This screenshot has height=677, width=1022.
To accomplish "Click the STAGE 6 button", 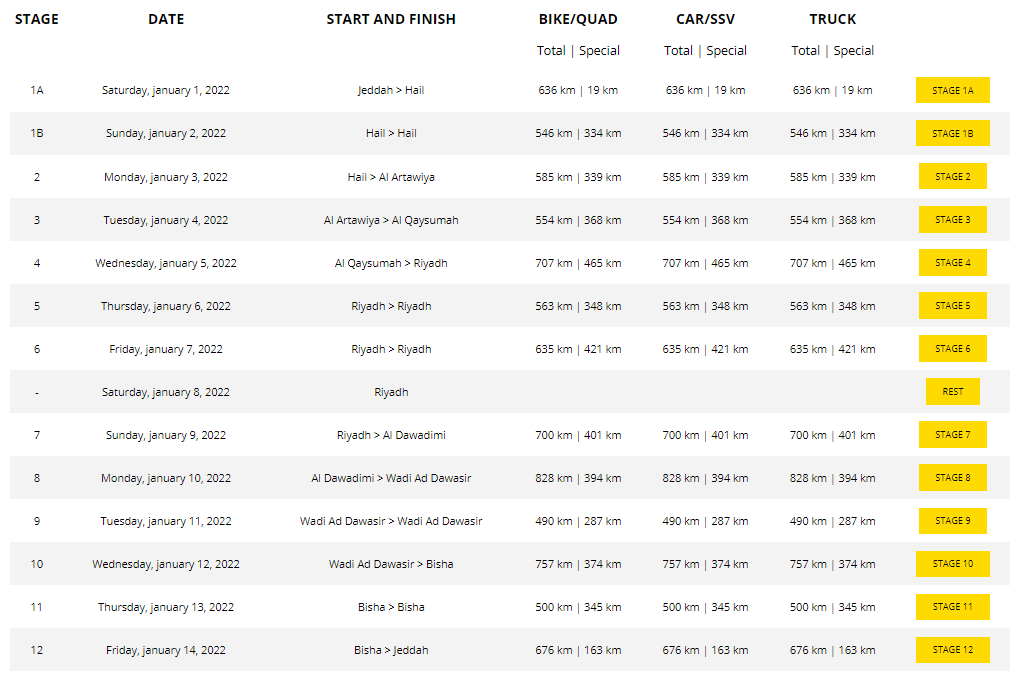I will 952,348.
